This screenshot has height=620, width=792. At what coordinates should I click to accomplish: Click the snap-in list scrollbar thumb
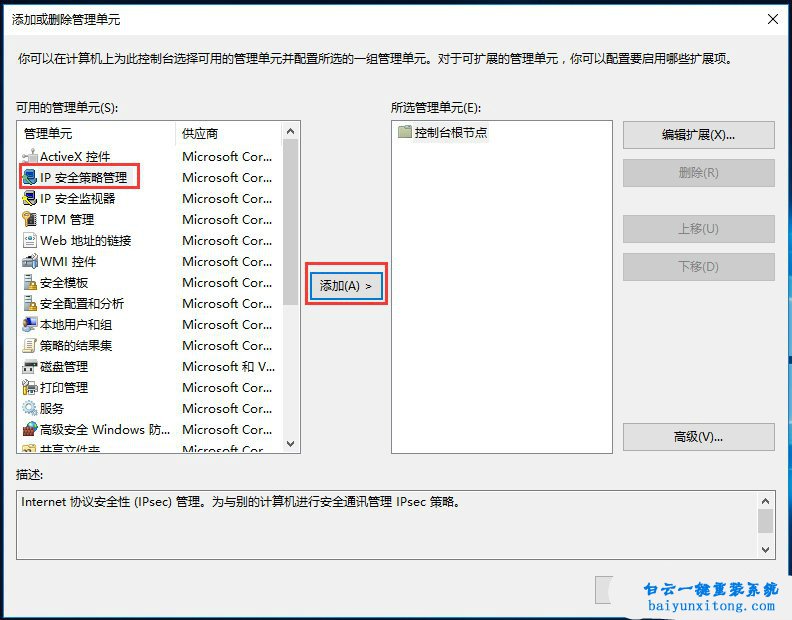pyautogui.click(x=290, y=222)
